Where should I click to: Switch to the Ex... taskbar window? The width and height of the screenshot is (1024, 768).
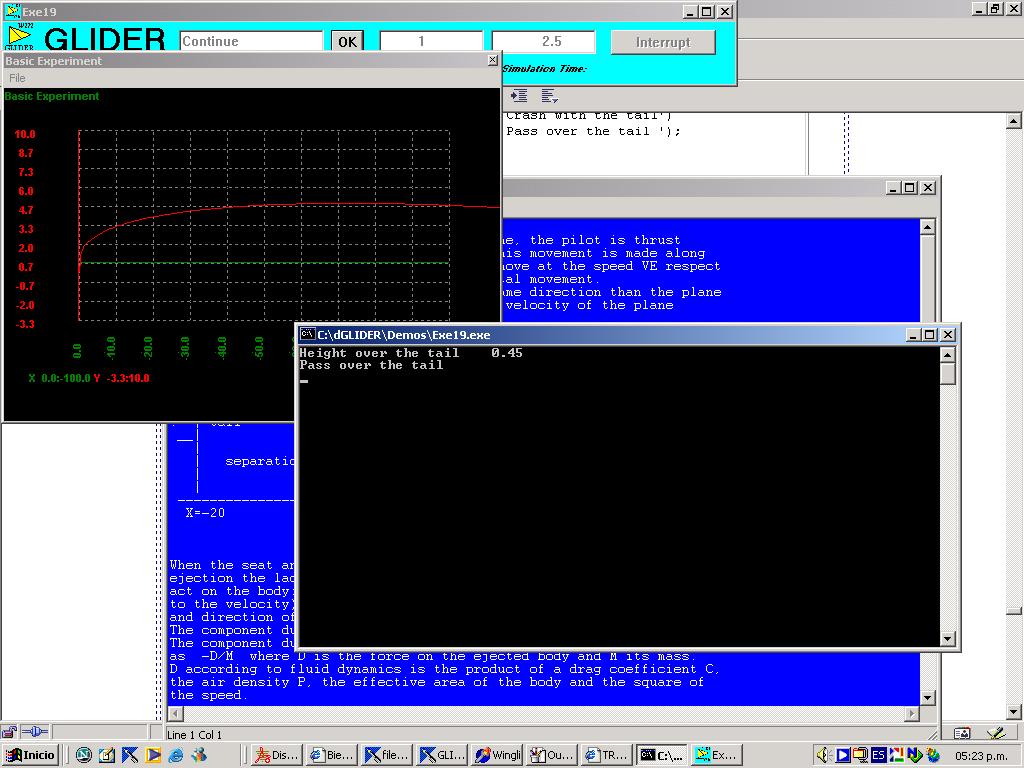tap(716, 755)
